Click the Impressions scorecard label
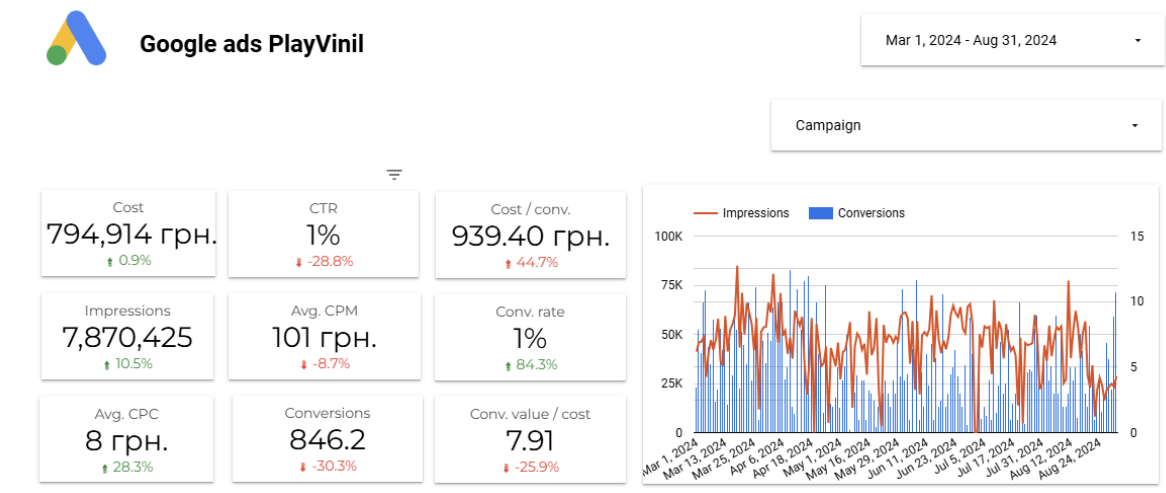The width and height of the screenshot is (1166, 493). click(127, 311)
